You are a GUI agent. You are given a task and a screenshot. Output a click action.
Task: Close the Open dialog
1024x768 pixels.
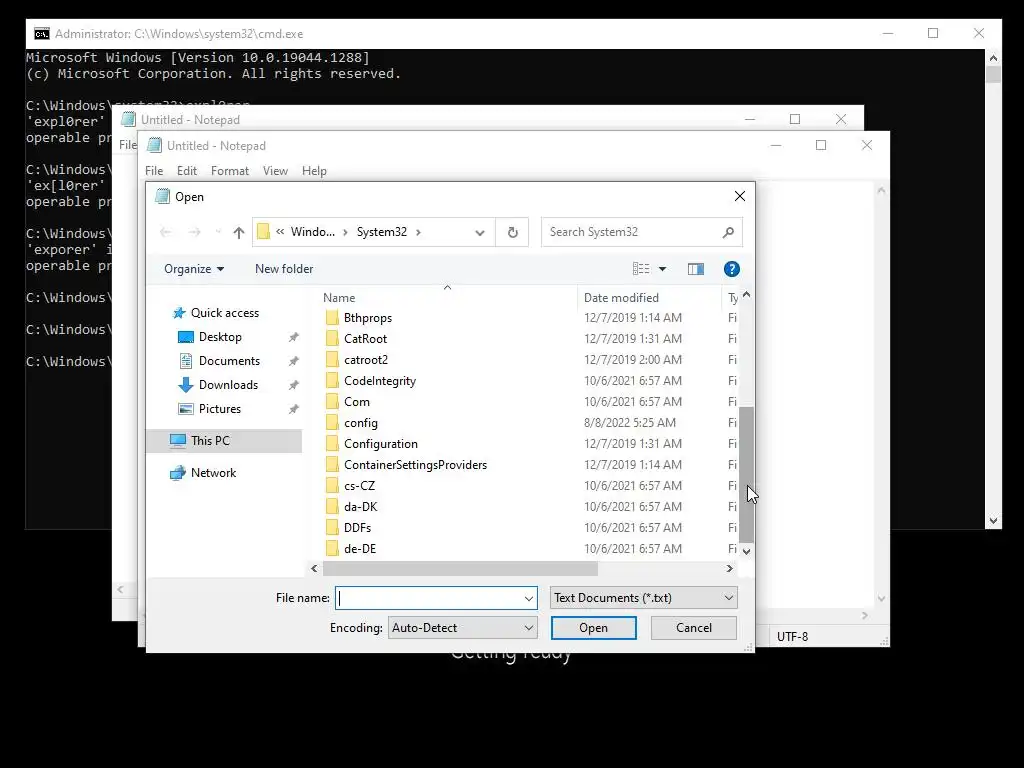(739, 197)
